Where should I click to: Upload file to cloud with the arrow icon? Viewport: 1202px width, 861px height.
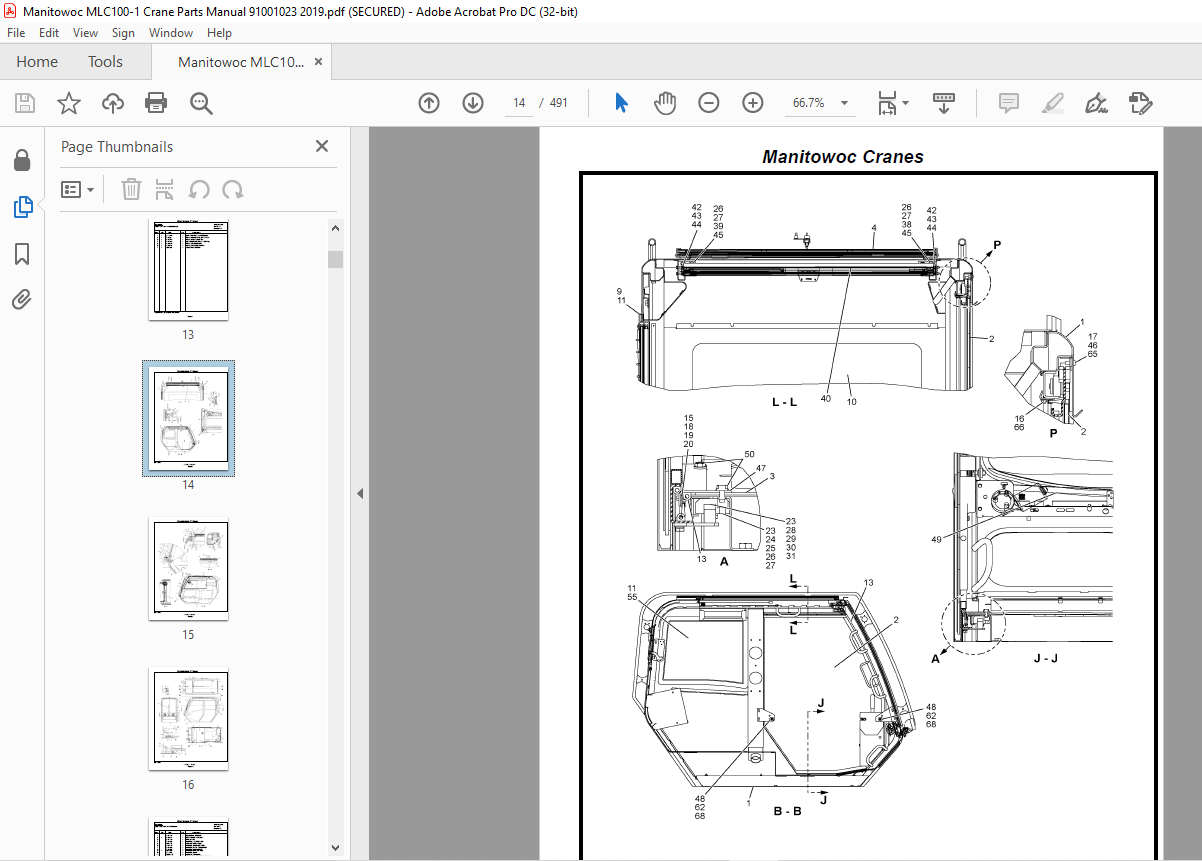(x=112, y=103)
